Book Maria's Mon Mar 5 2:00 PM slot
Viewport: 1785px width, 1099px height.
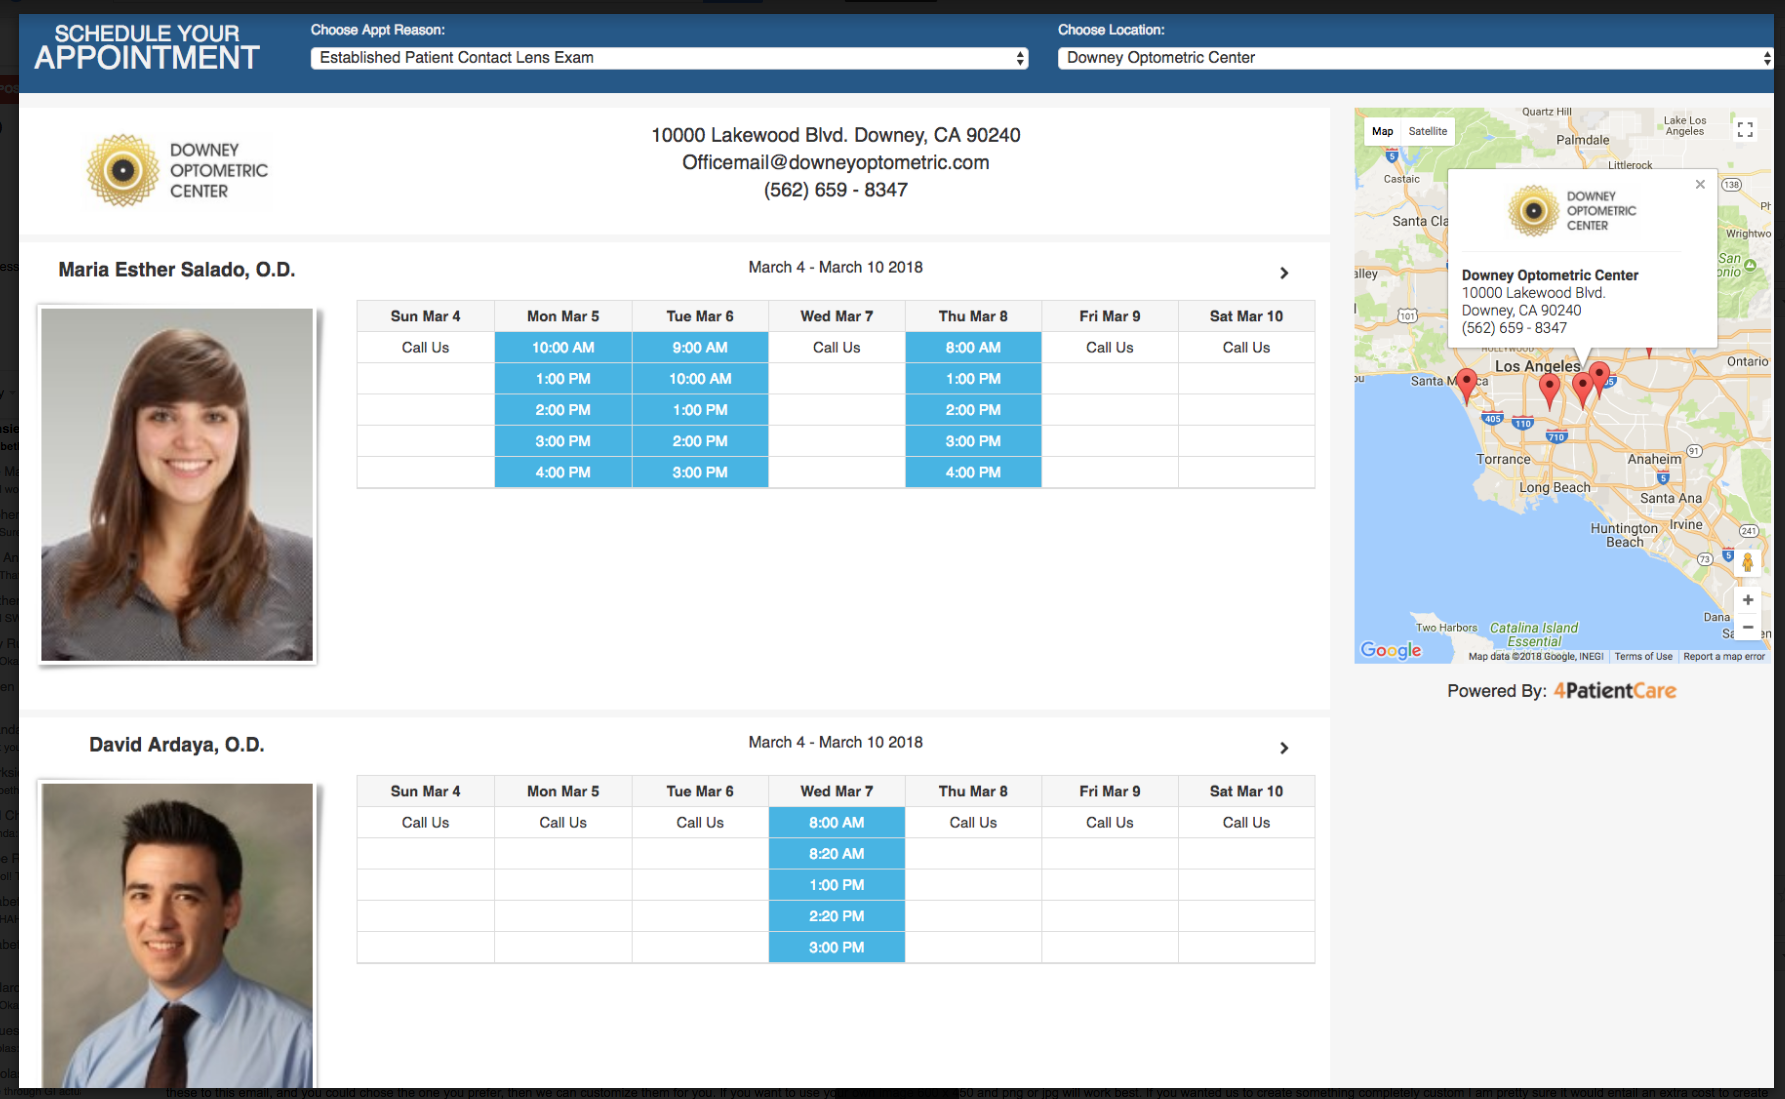pos(563,409)
